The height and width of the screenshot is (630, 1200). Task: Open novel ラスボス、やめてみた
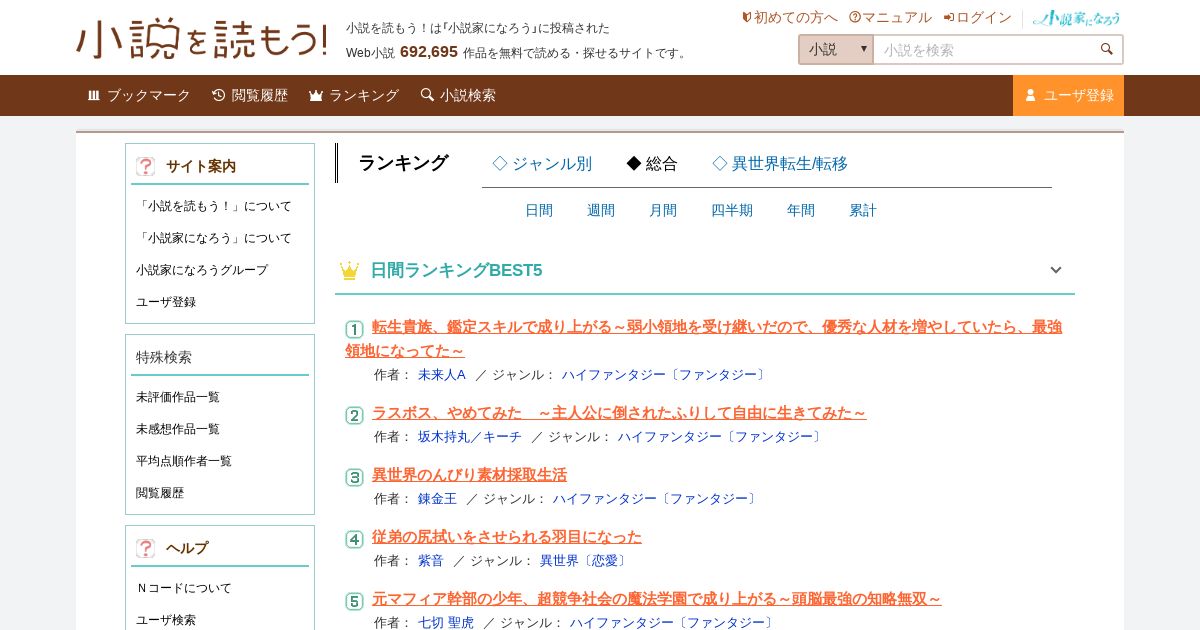tap(619, 413)
